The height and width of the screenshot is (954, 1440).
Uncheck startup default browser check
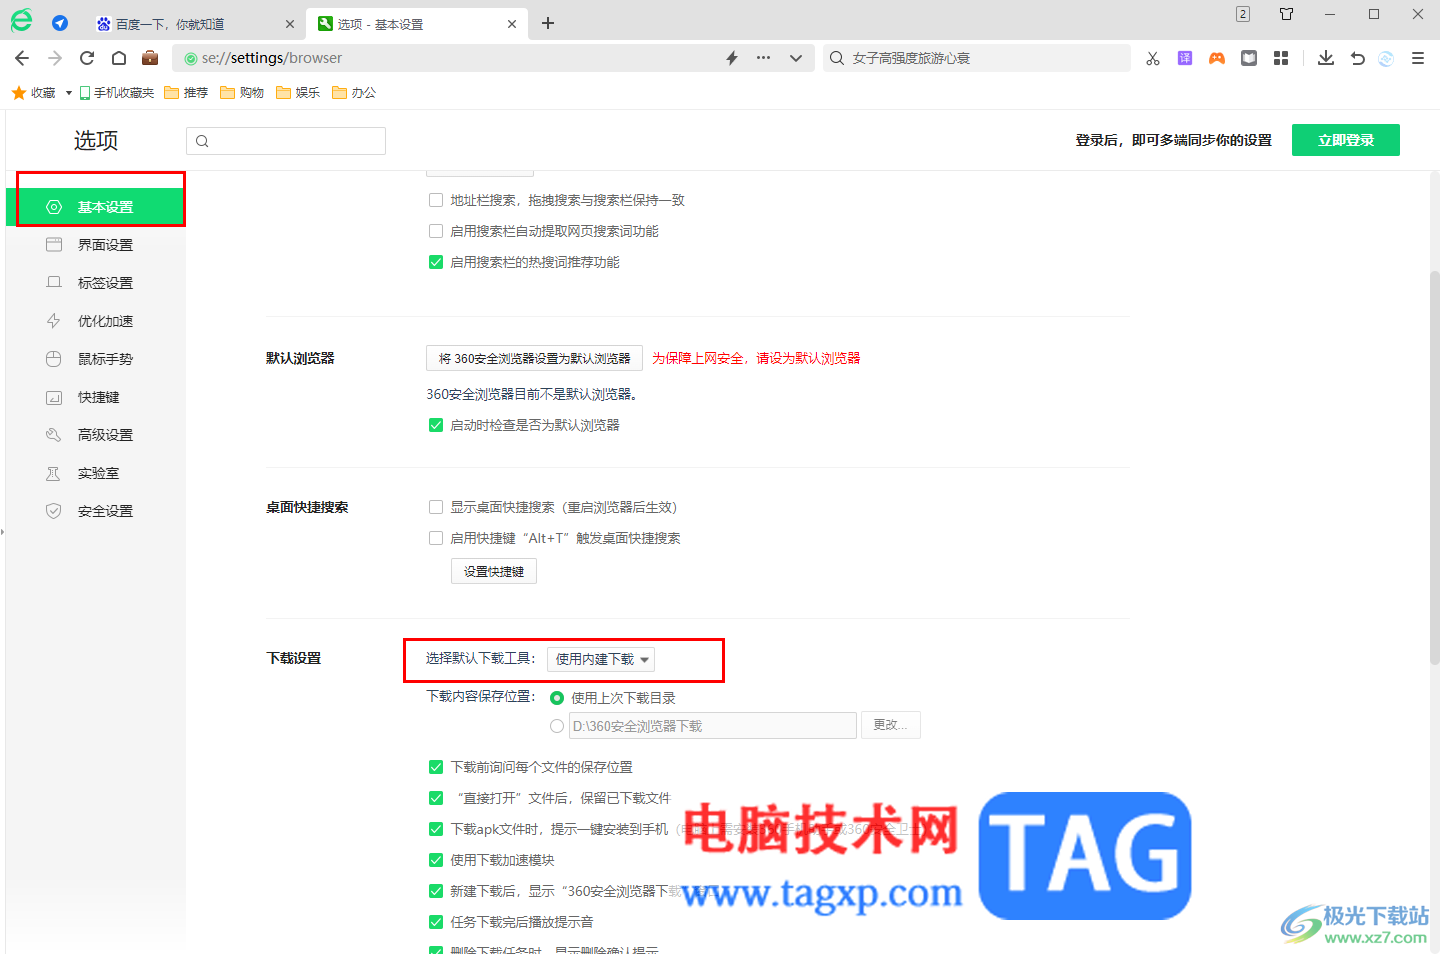click(436, 425)
